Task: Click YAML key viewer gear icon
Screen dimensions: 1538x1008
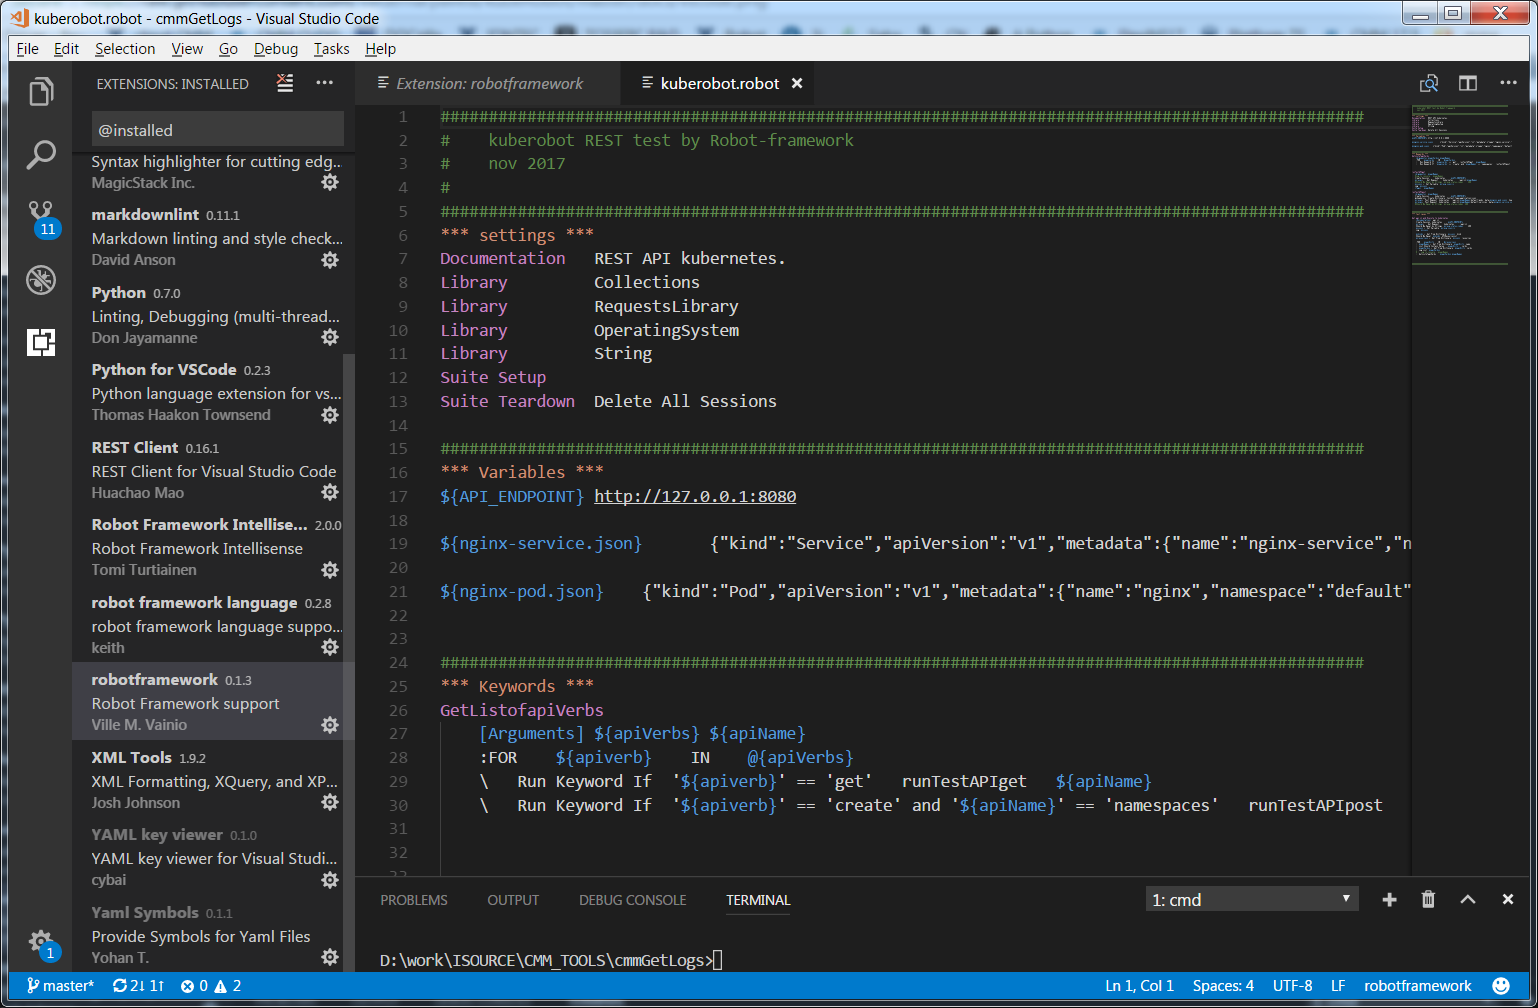Action: click(x=330, y=880)
